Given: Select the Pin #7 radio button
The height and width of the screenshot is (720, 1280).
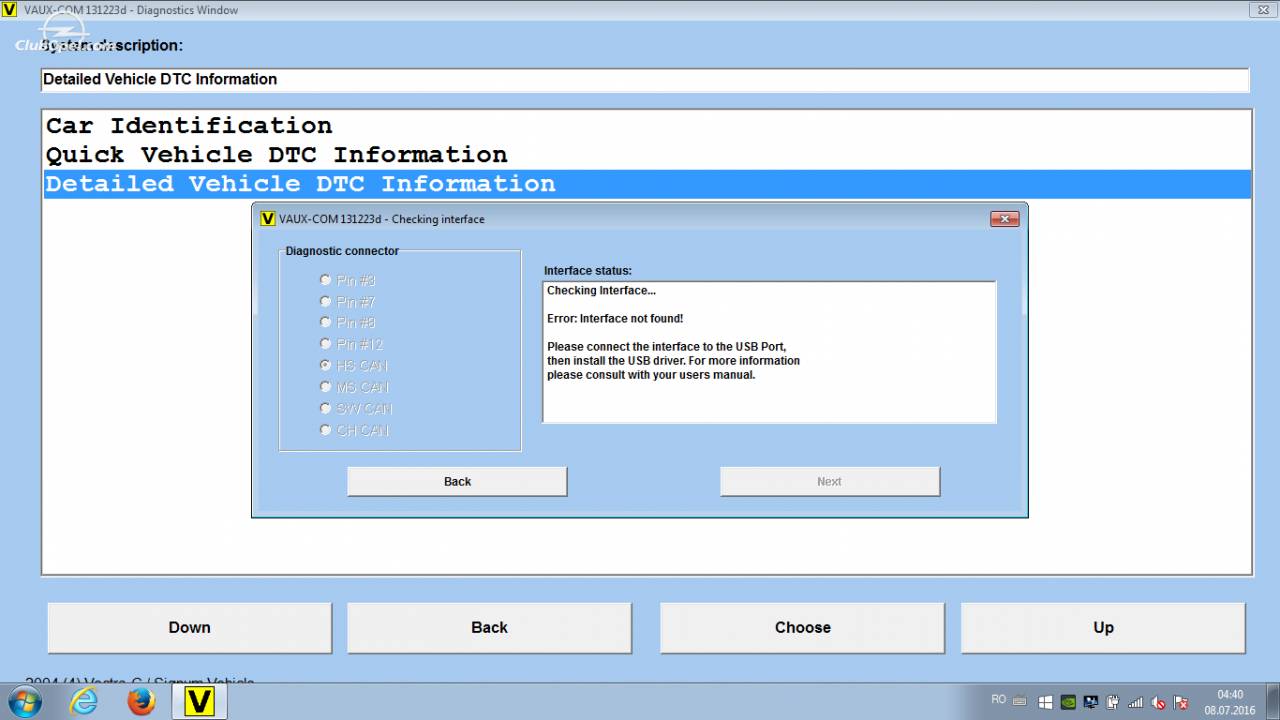Looking at the screenshot, I should pyautogui.click(x=325, y=301).
